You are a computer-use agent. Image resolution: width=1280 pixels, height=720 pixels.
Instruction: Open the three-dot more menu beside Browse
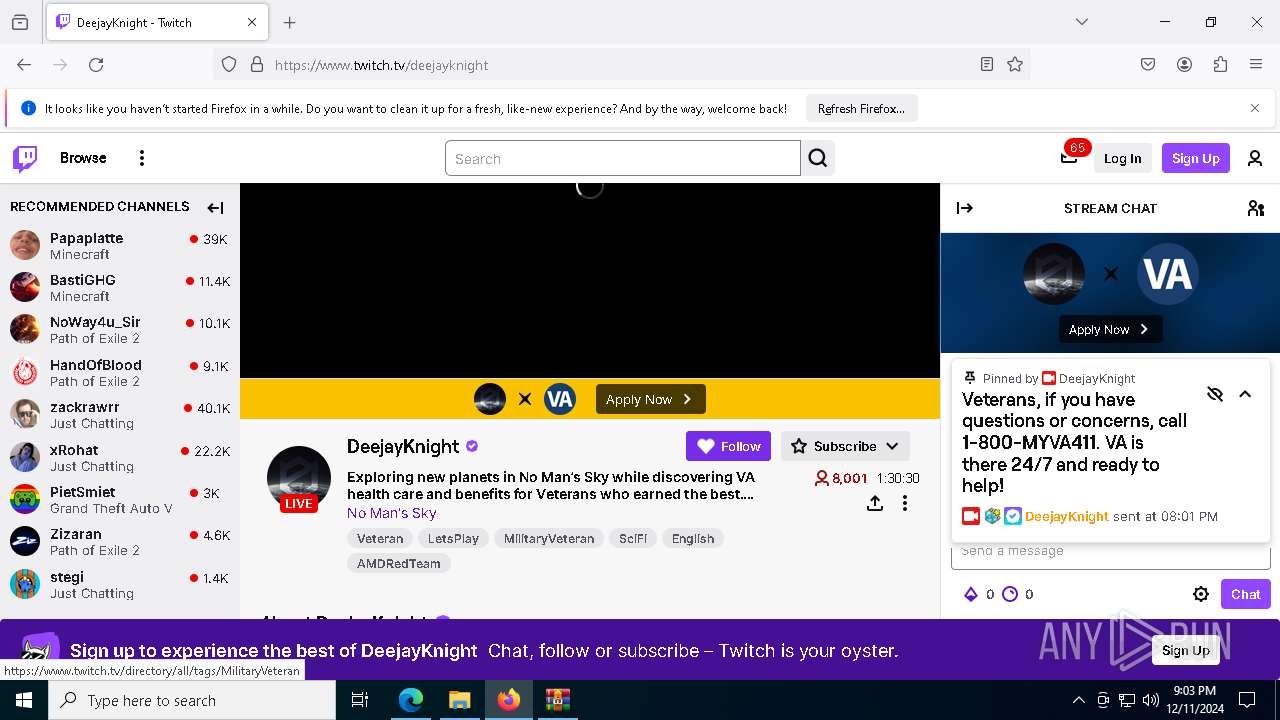click(x=142, y=158)
